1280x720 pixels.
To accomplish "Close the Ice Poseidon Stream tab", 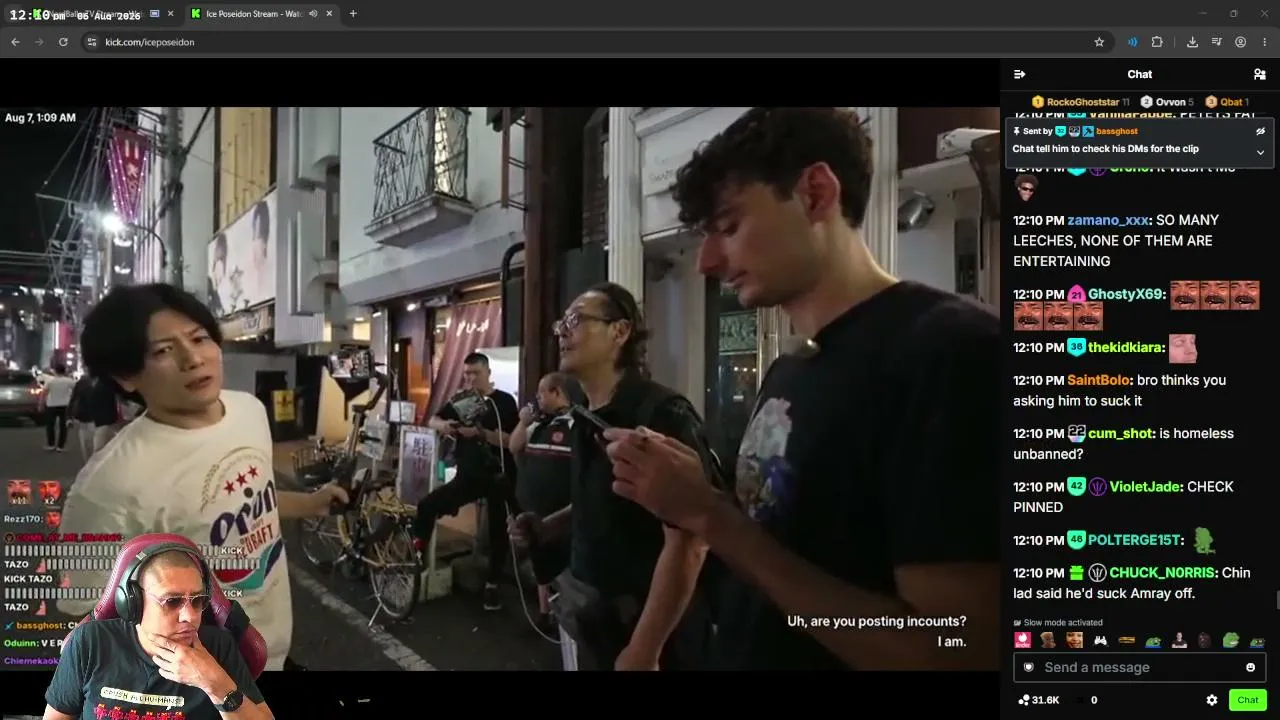I will (x=329, y=14).
